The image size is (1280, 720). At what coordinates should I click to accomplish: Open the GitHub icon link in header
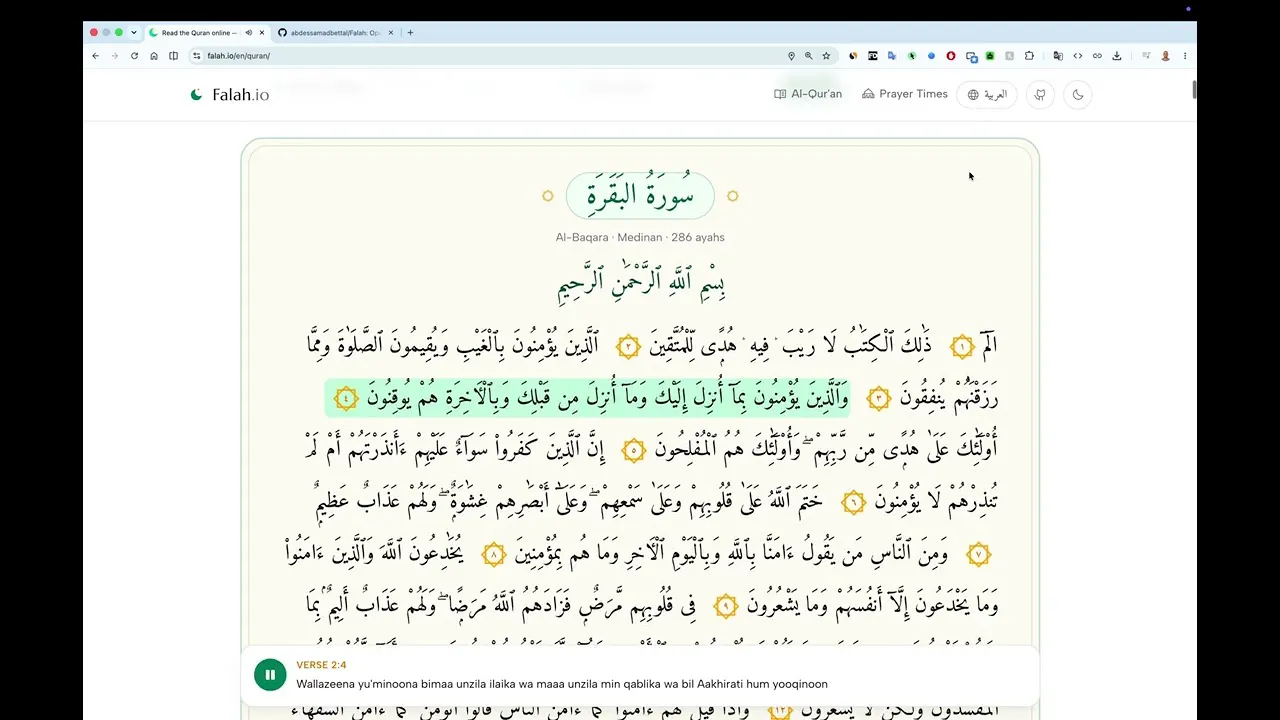1040,95
